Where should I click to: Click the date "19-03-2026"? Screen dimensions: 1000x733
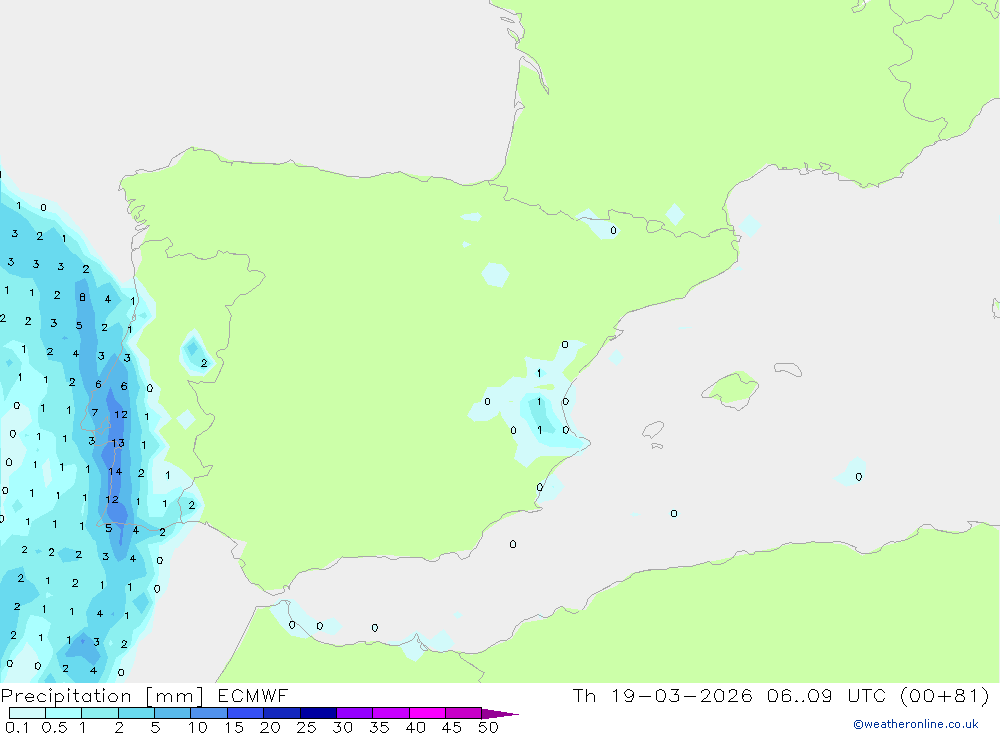681,695
